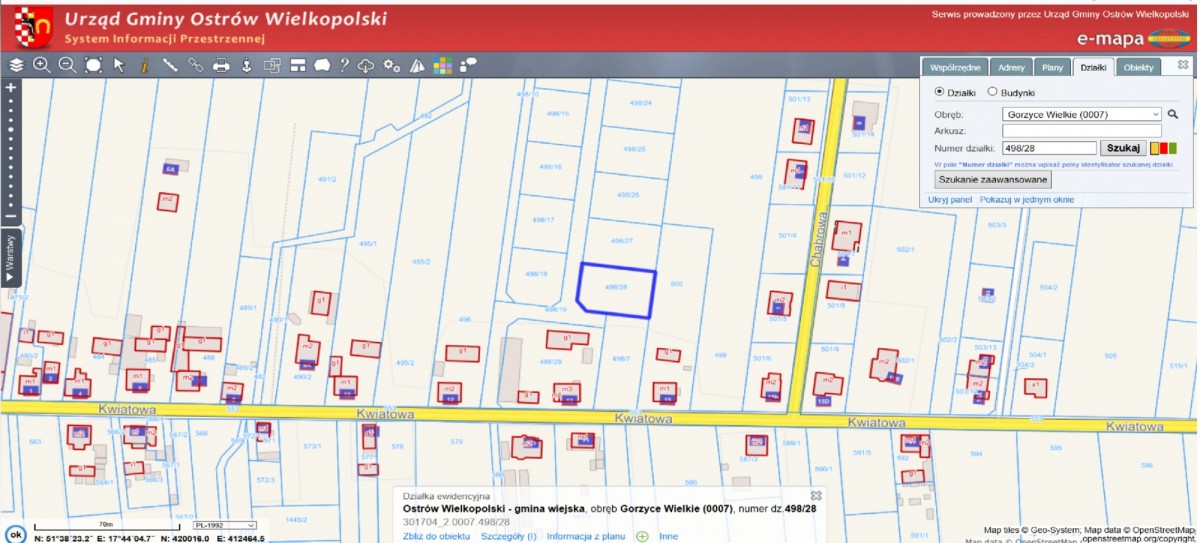The height and width of the screenshot is (543, 1200).
Task: Open the settings gears icon
Action: (x=392, y=65)
